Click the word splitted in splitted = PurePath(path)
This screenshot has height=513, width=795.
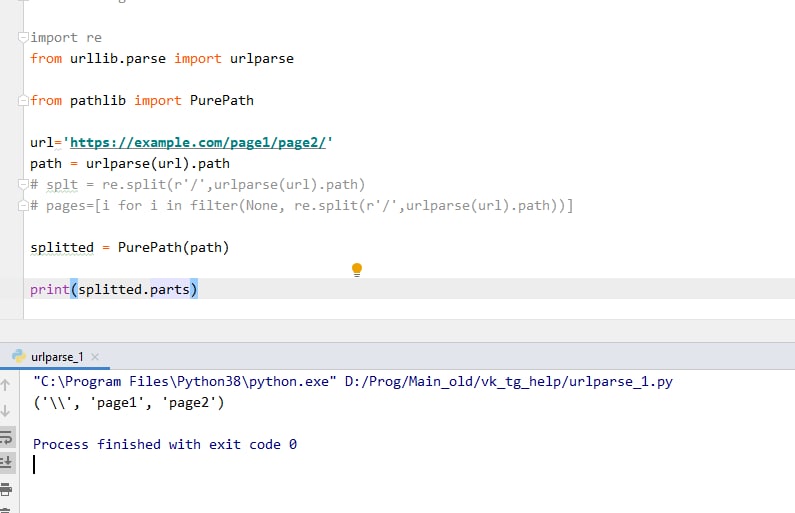62,247
